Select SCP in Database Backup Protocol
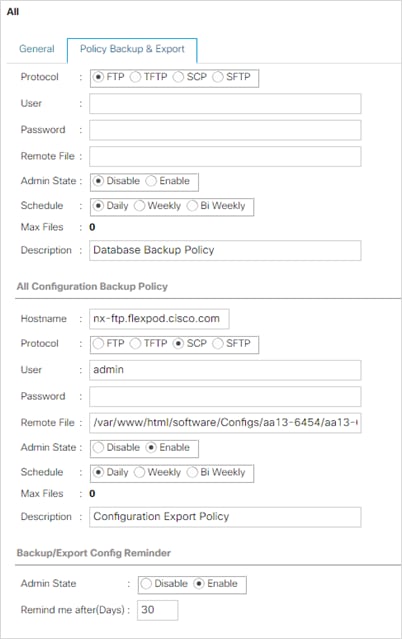402x639 pixels. (x=178, y=77)
